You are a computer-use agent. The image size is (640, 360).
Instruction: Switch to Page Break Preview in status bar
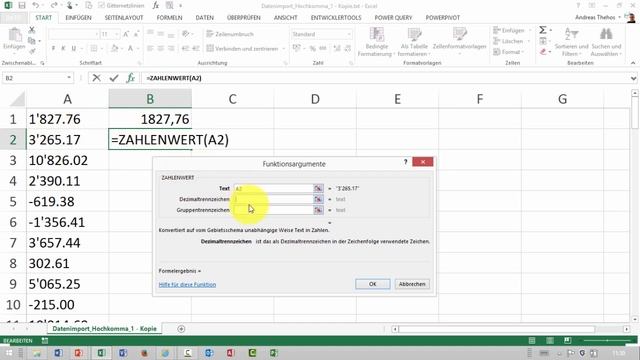[x=567, y=340]
